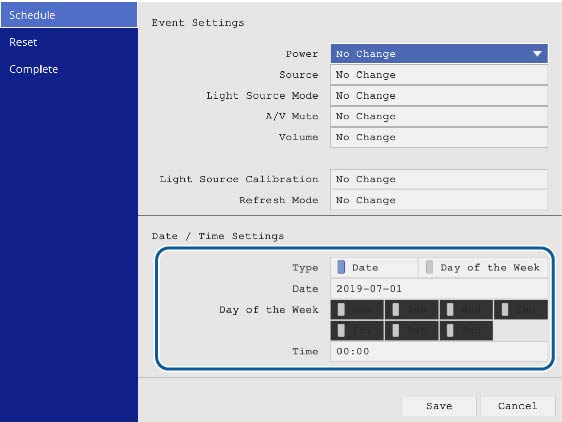
Task: Select the Day of the Week type
Action: [483, 267]
